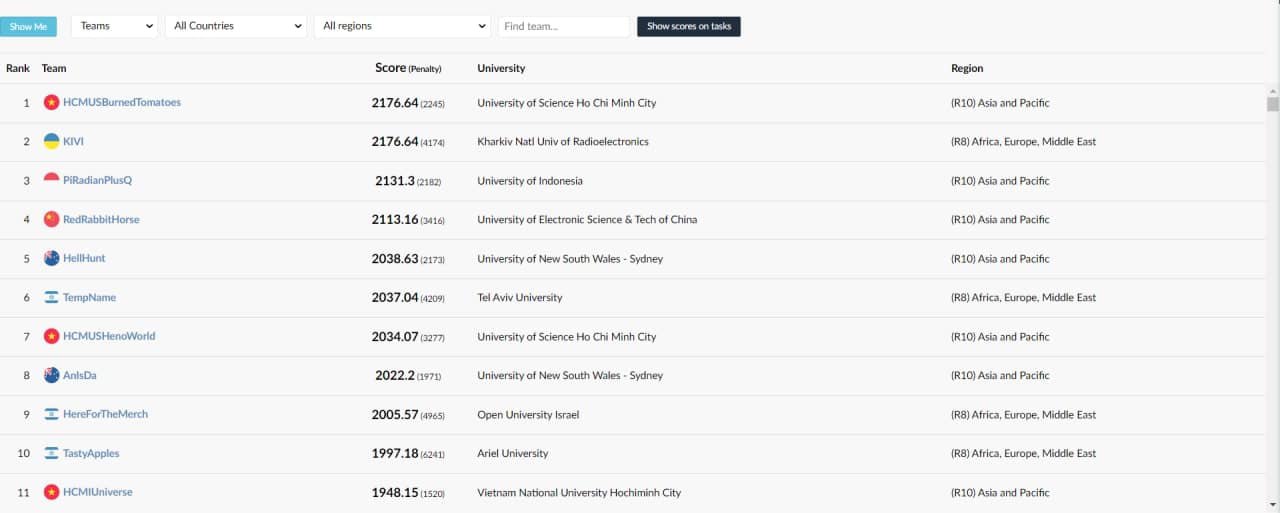The image size is (1280, 513).
Task: Click Show scores on tasks button
Action: (689, 26)
